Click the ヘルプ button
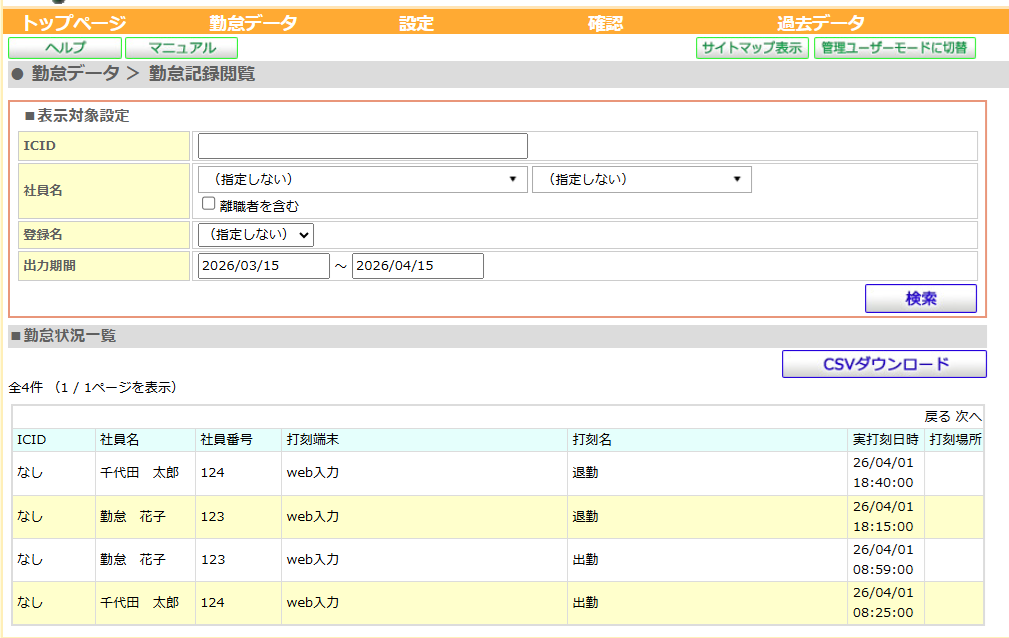 click(x=65, y=47)
